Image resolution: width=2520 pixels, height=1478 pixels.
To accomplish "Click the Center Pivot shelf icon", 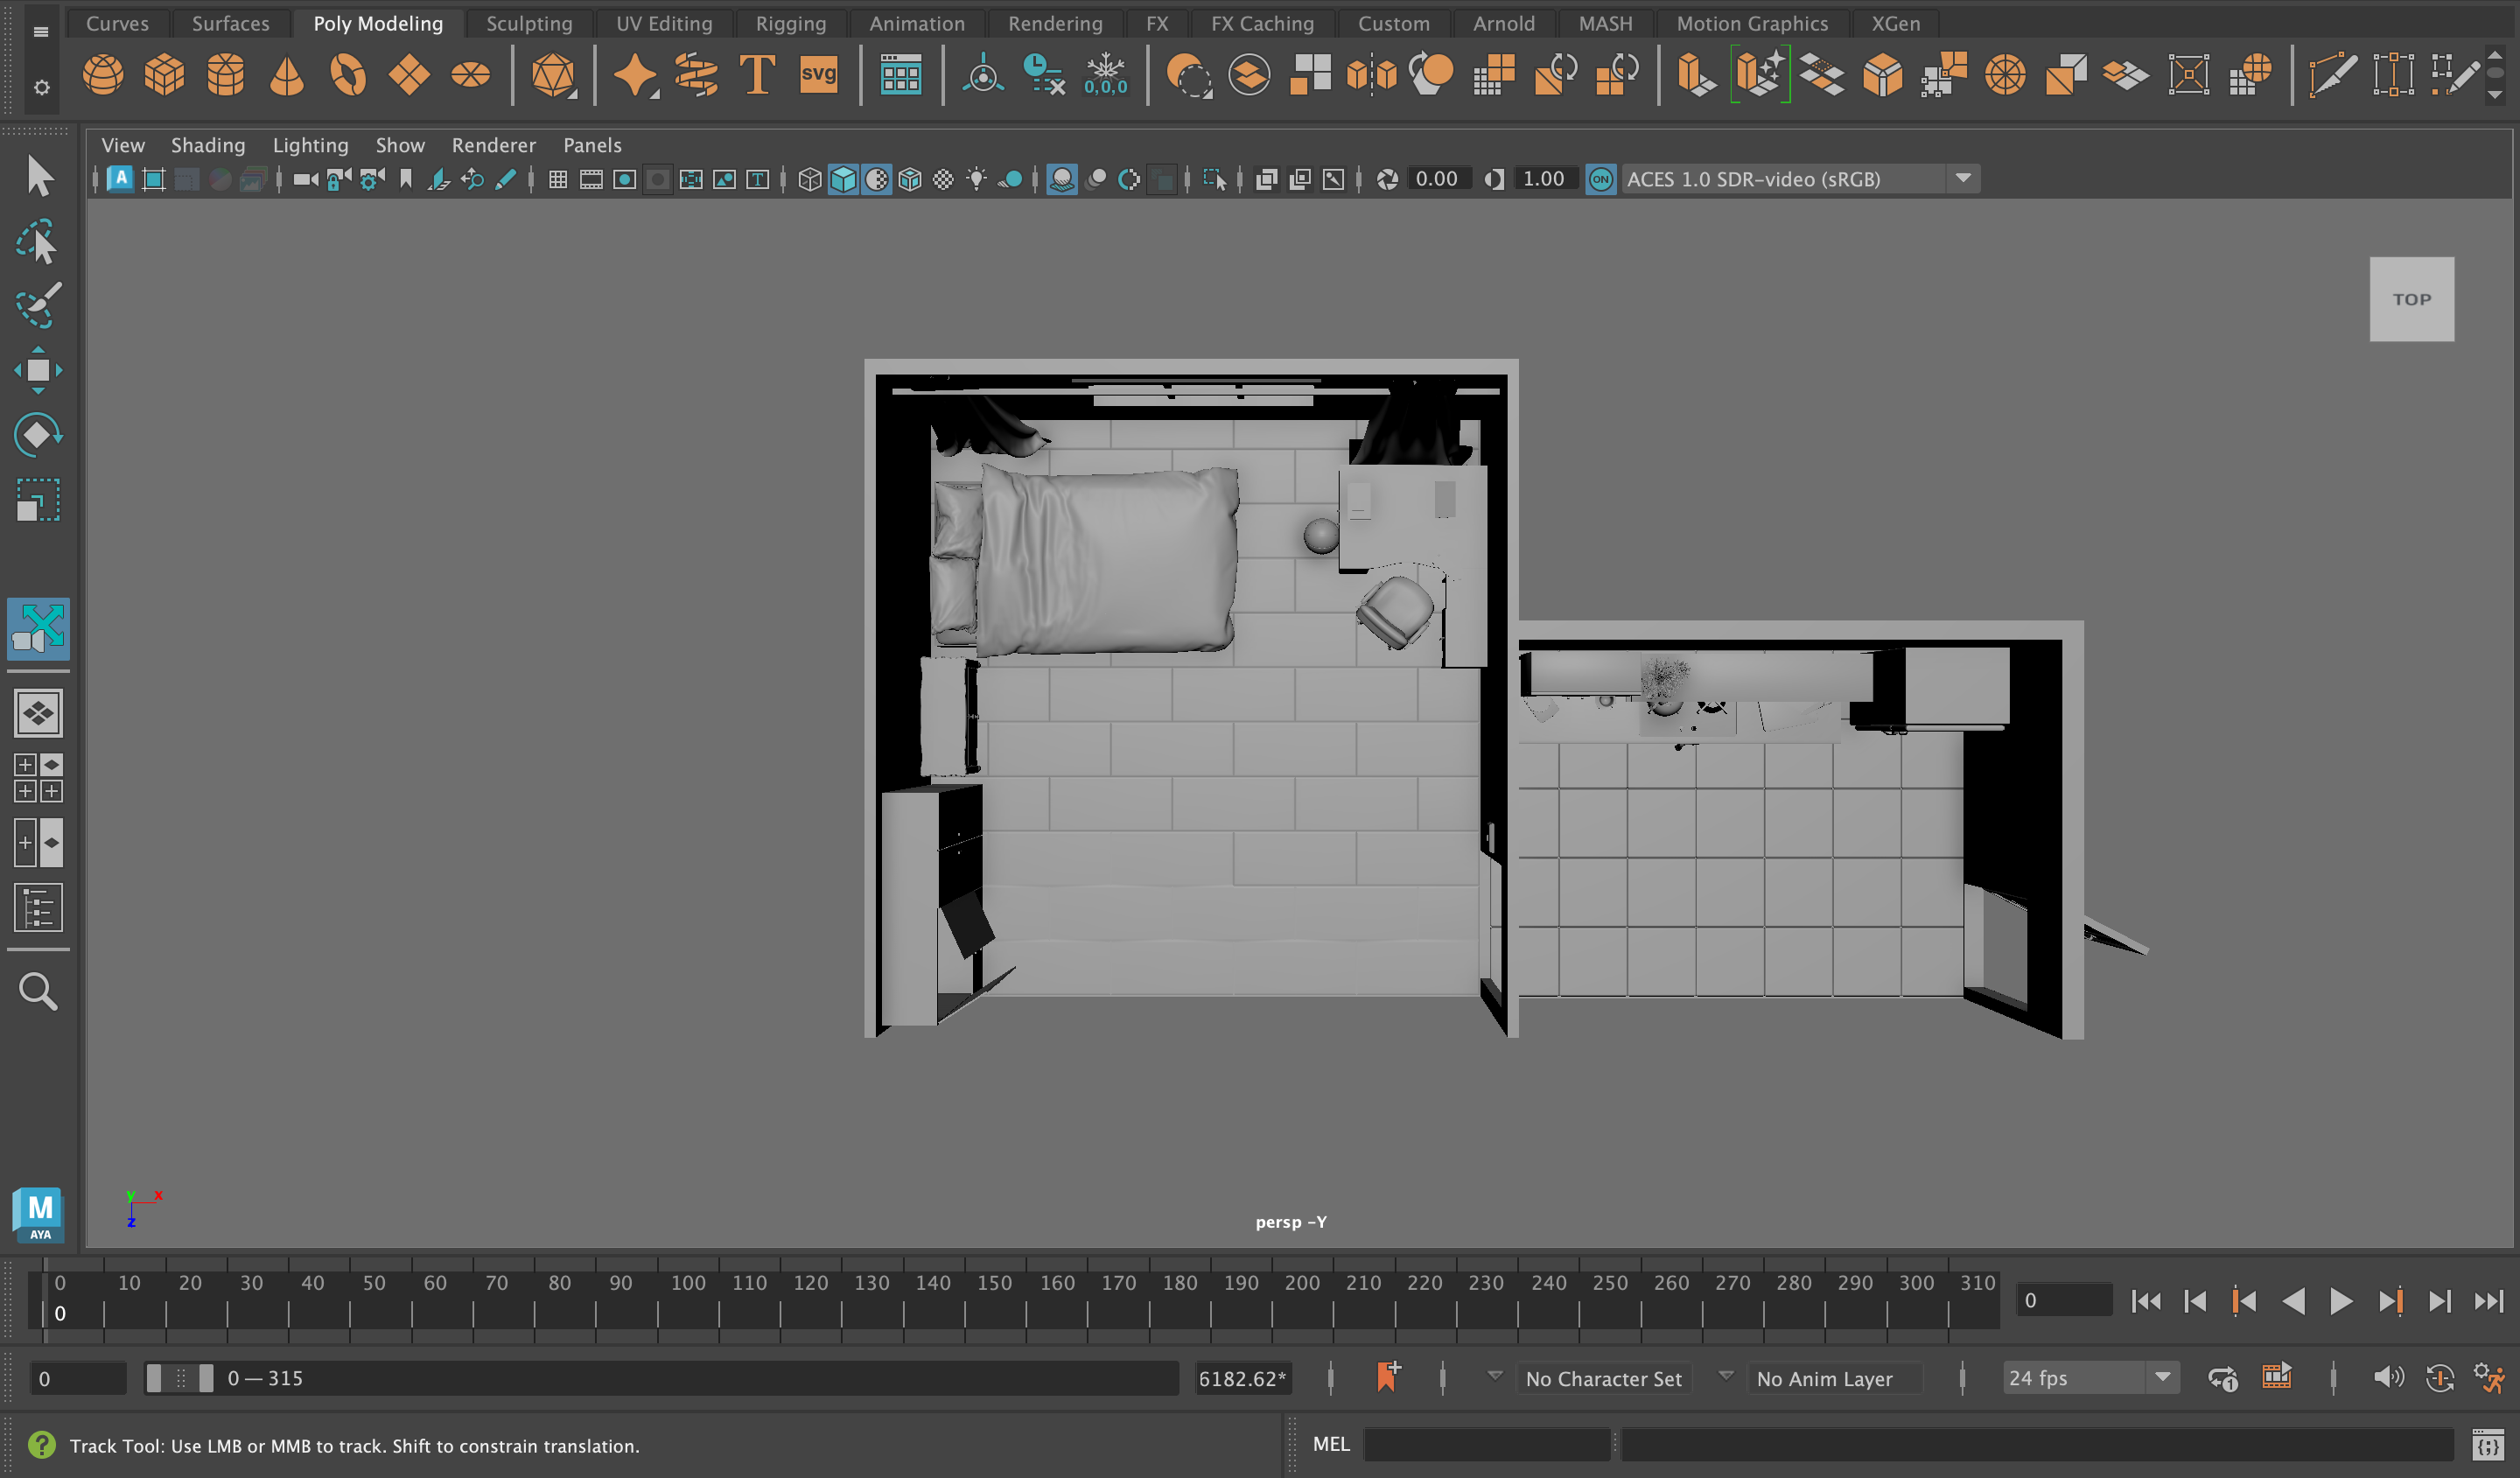I will (983, 75).
